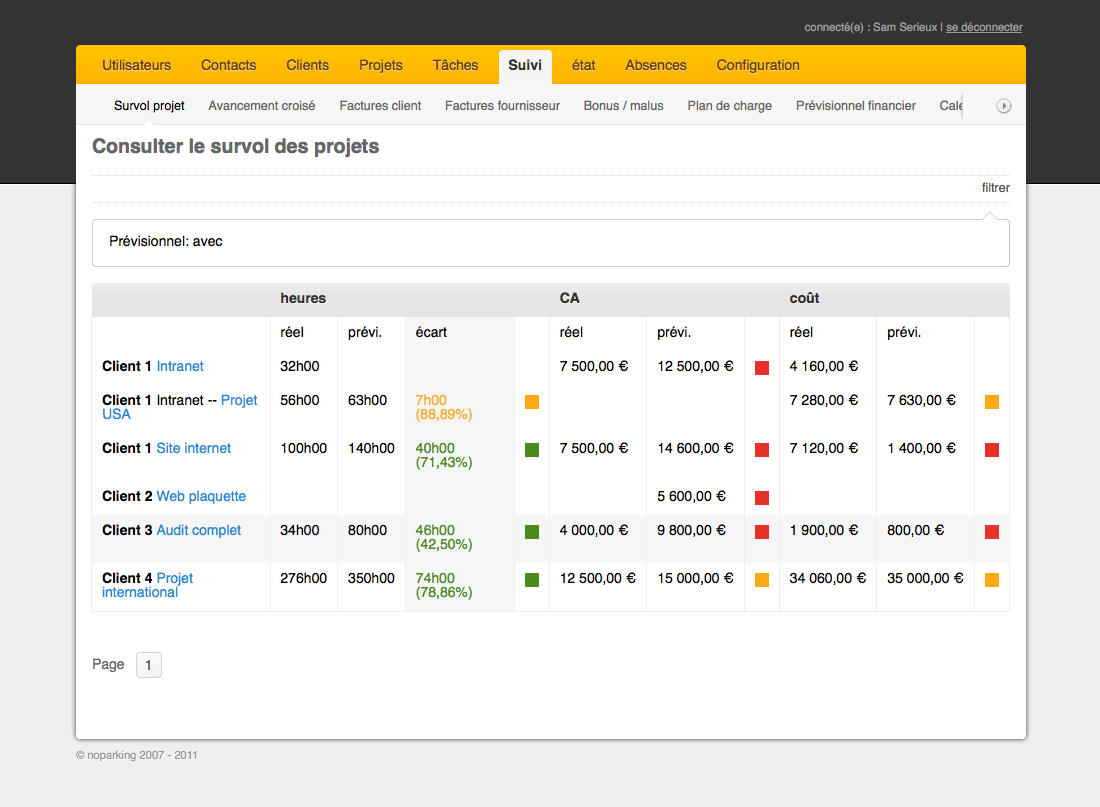Click the red cost status square for Audit complet

click(x=992, y=532)
